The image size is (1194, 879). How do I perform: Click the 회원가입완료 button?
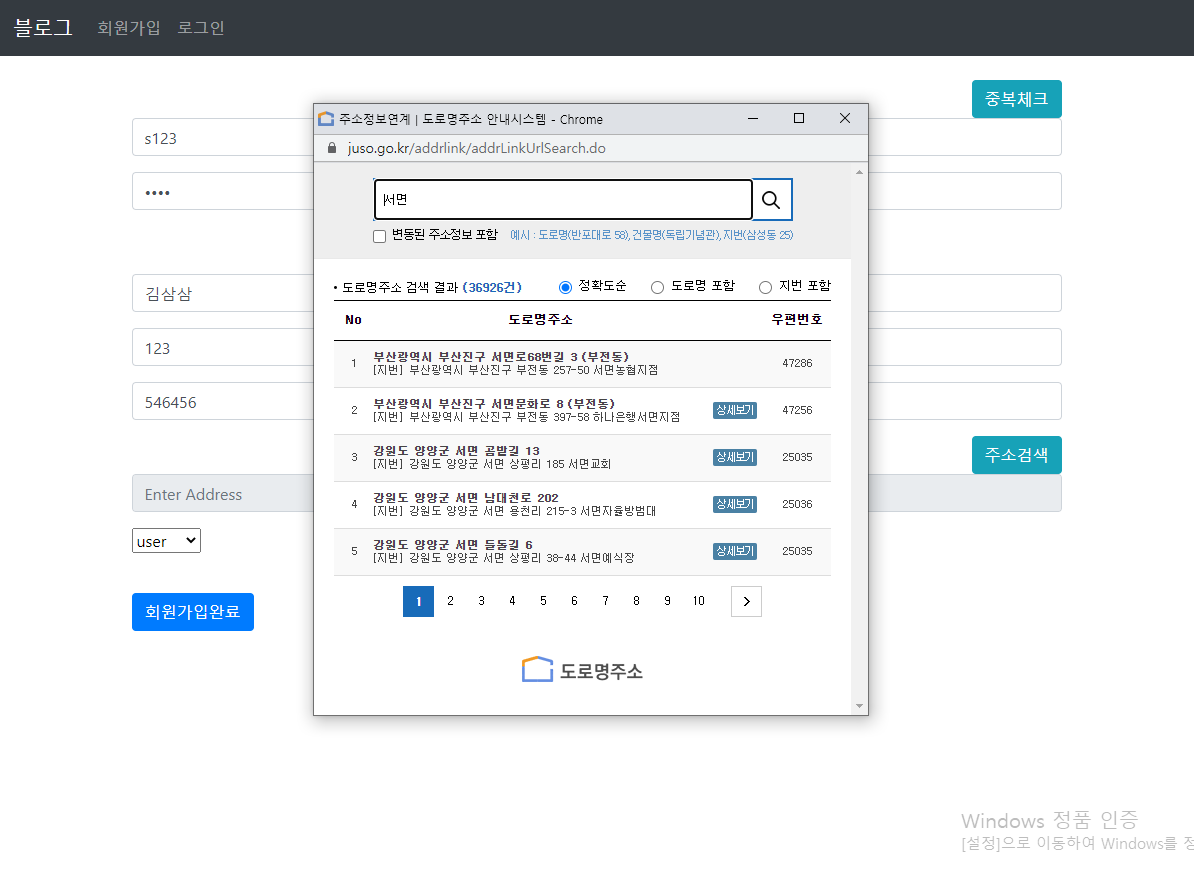192,611
